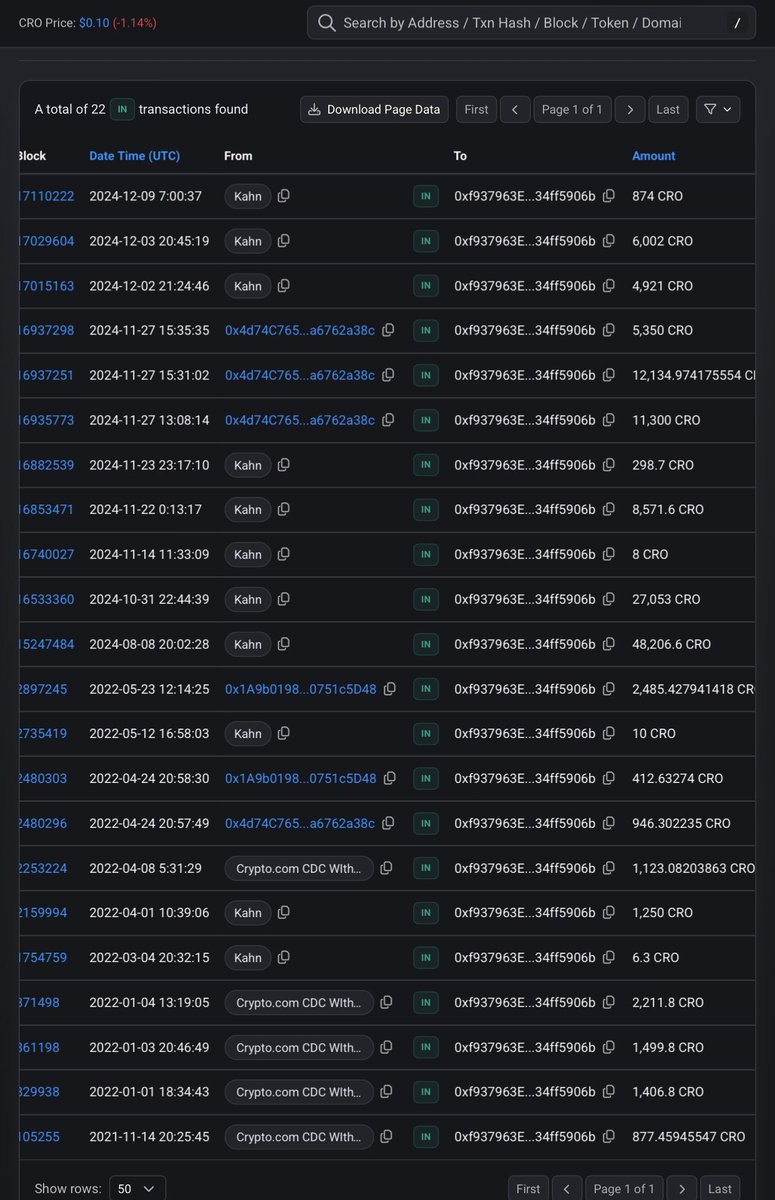The width and height of the screenshot is (775, 1200).
Task: Click the Amount column header
Action: [654, 156]
